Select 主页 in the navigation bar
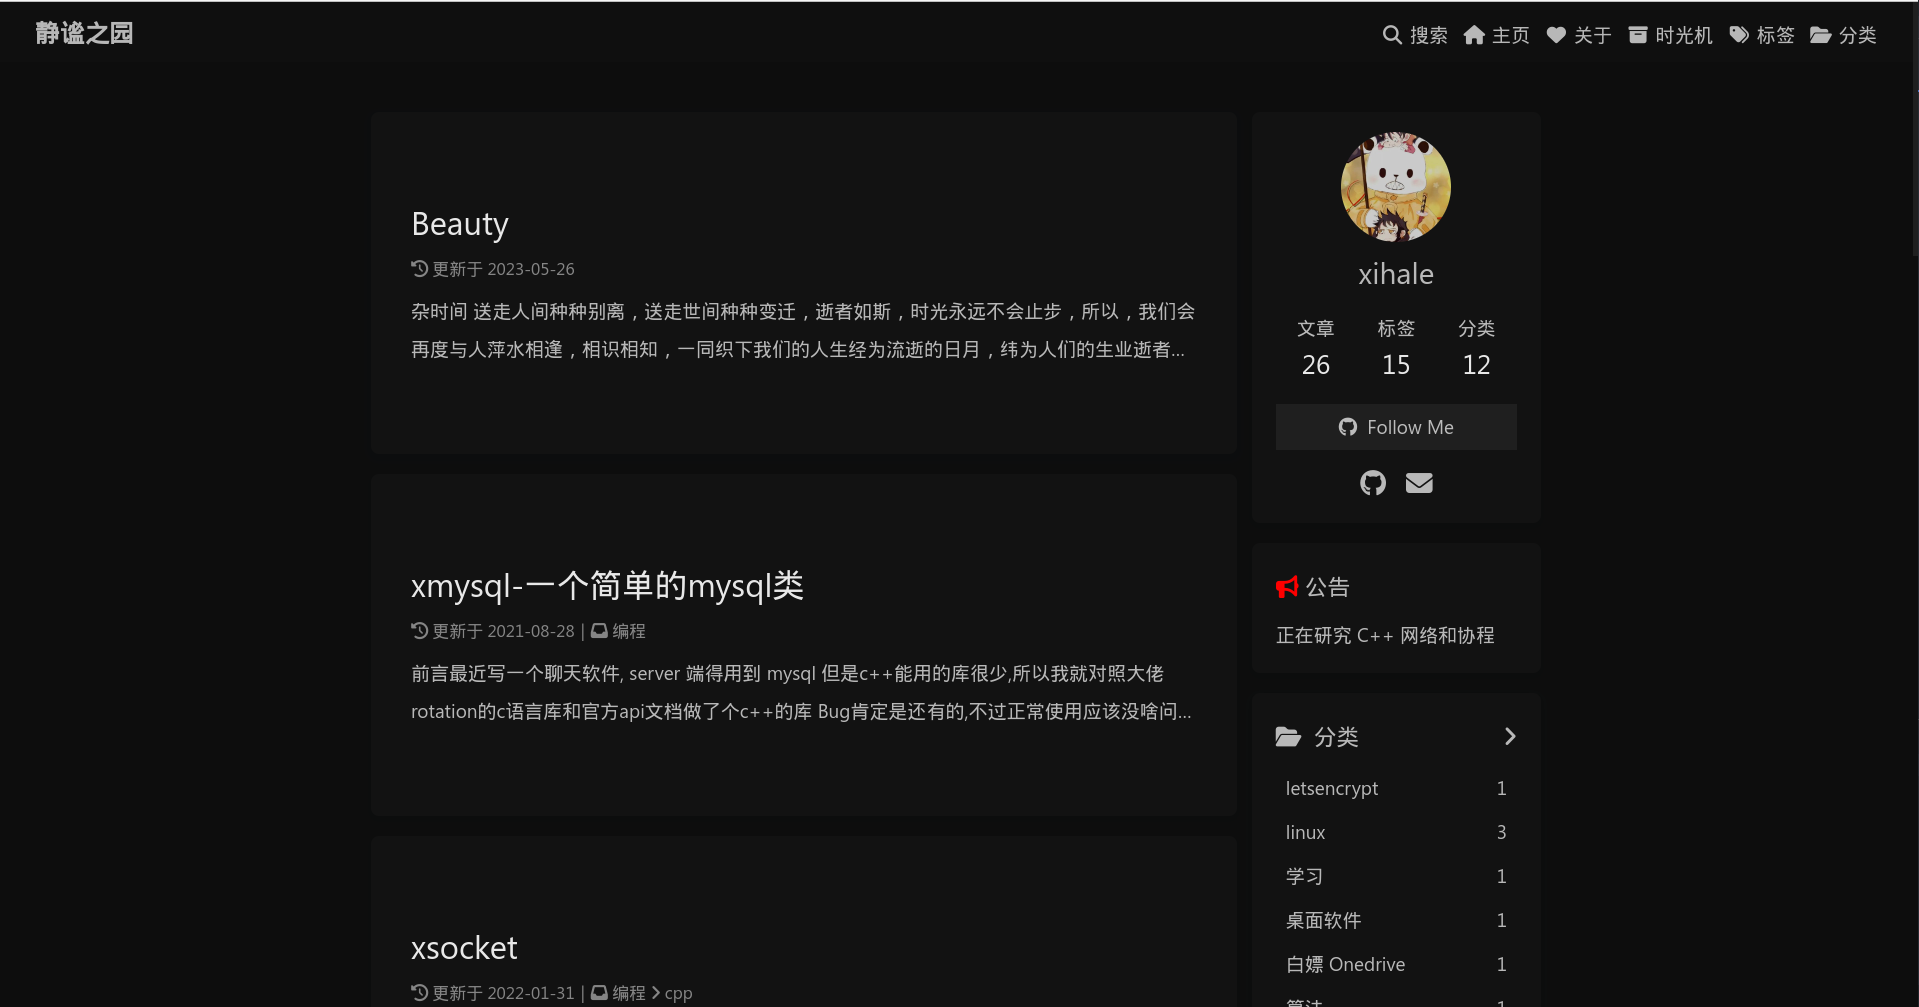This screenshot has width=1919, height=1007. point(1510,34)
